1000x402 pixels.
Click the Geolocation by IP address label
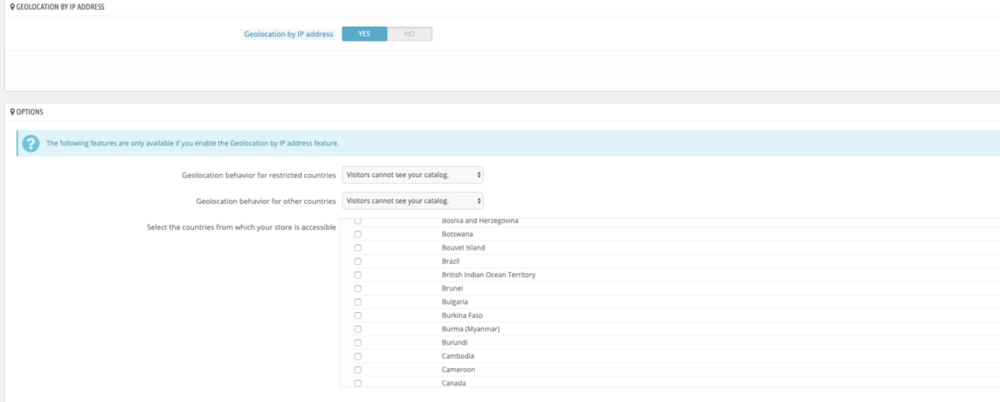(288, 34)
